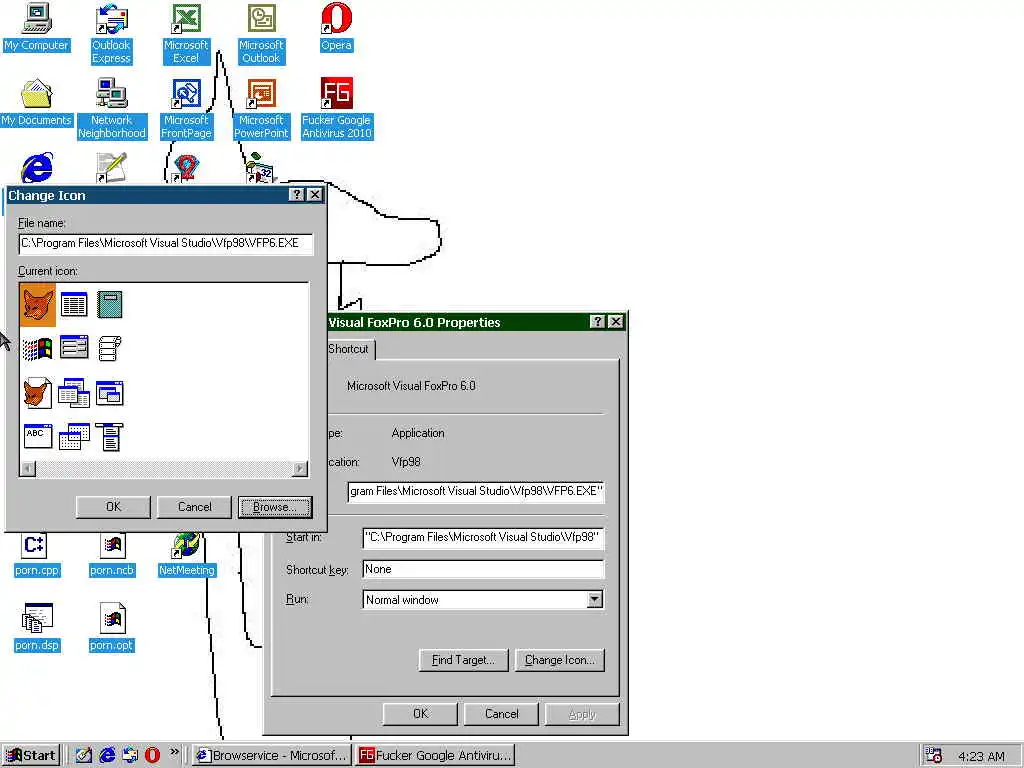
Task: Click system tray scheduler icon
Action: point(934,756)
